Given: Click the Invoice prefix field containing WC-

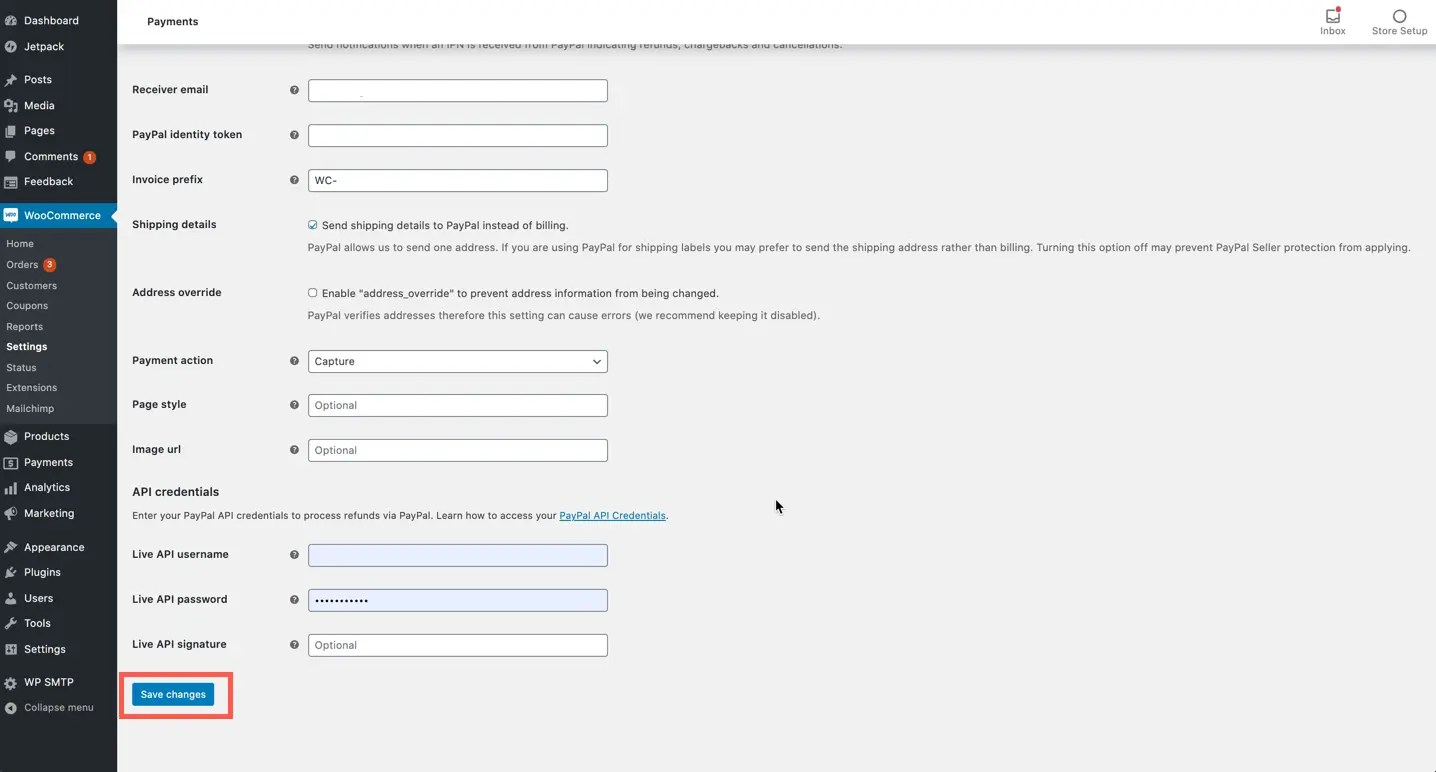Looking at the screenshot, I should click(x=458, y=180).
